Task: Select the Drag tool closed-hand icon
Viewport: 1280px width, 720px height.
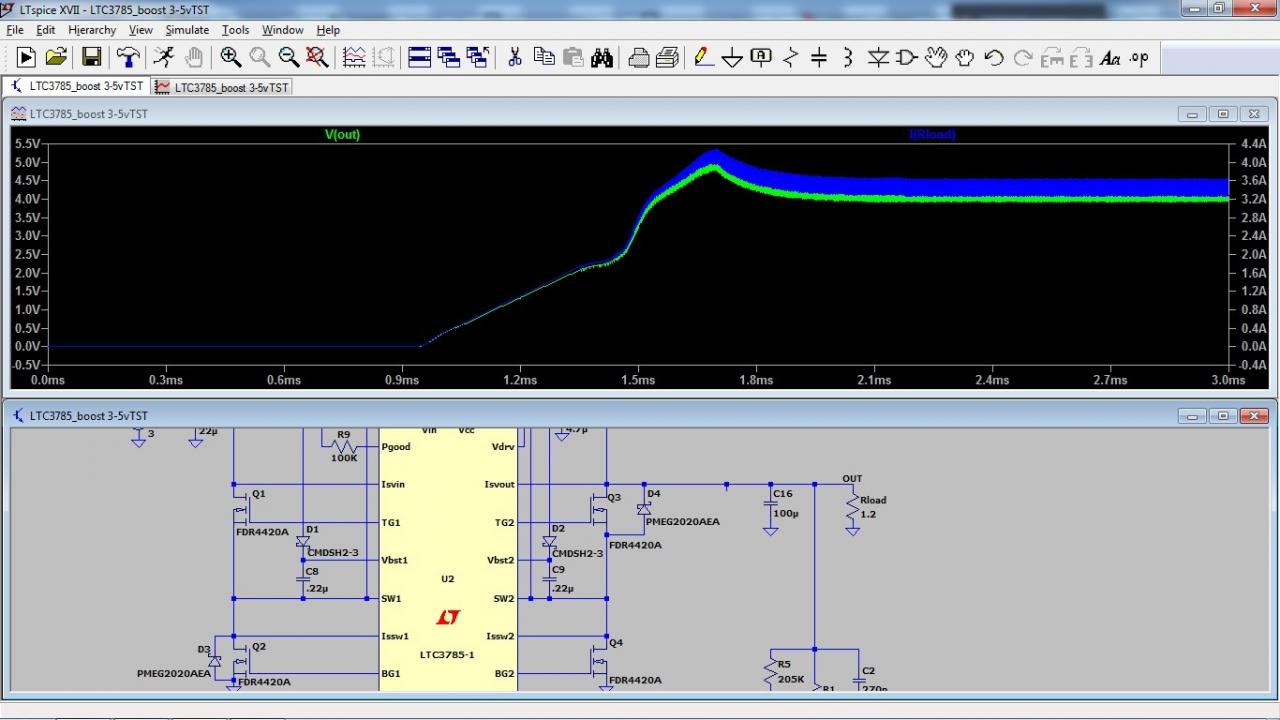Action: (x=965, y=57)
